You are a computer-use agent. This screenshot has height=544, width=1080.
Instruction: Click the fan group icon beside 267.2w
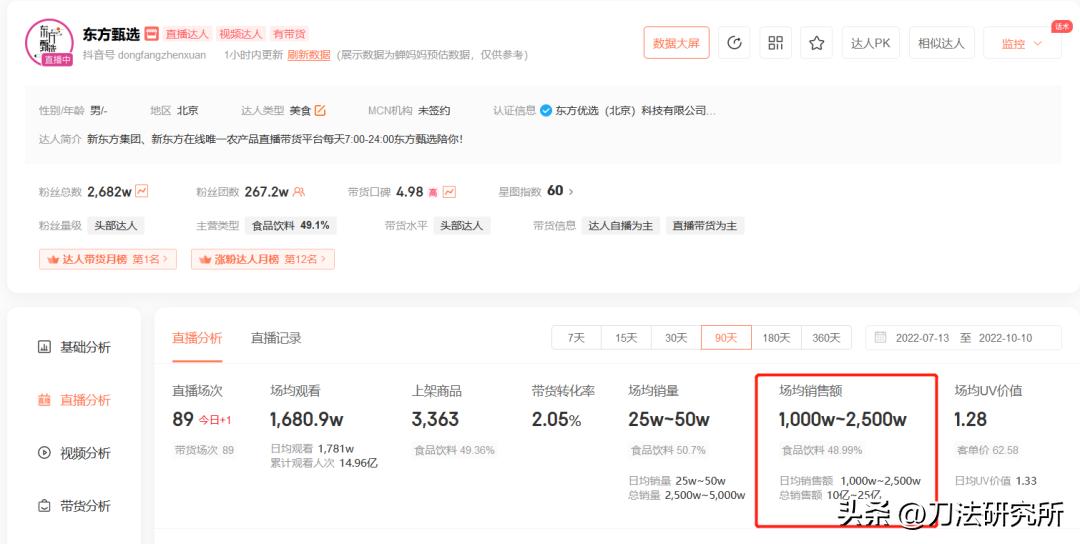click(x=299, y=191)
